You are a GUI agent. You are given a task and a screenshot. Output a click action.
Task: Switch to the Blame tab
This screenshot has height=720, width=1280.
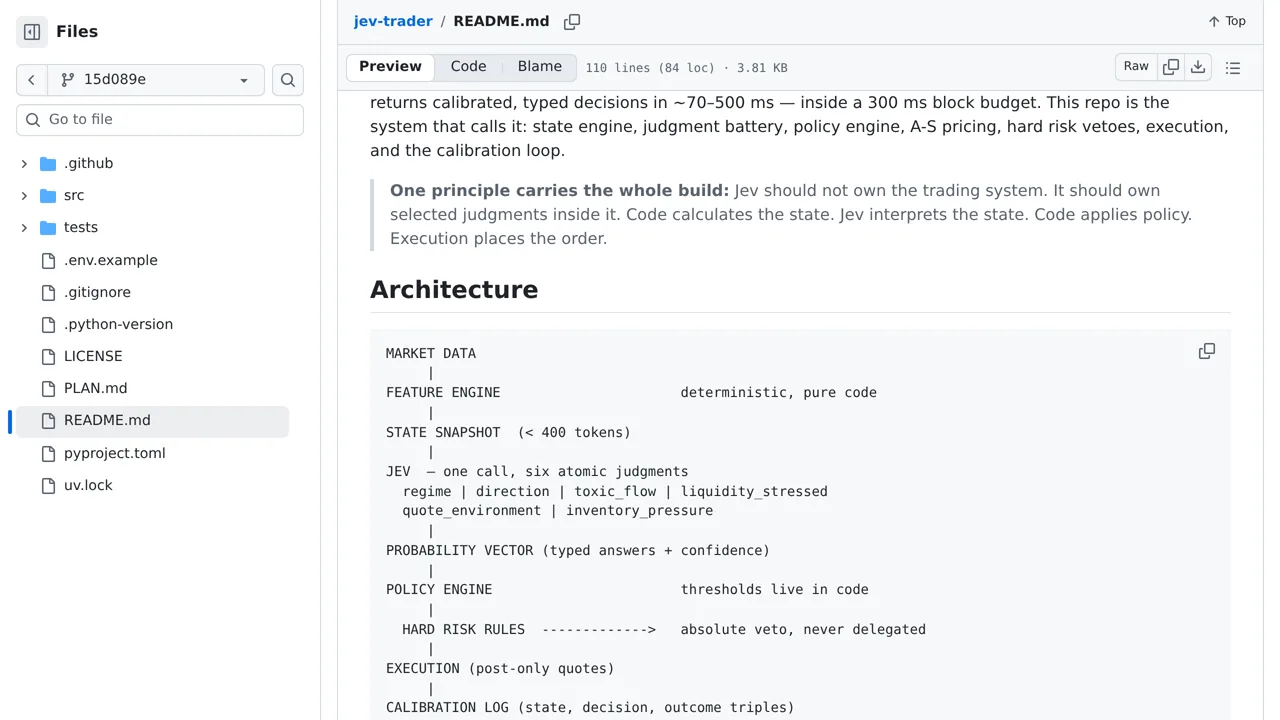(539, 67)
